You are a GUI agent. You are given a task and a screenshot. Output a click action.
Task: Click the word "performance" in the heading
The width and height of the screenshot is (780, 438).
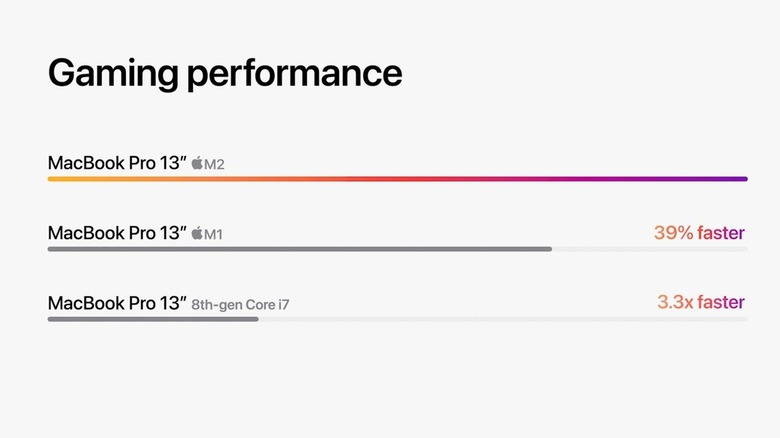click(302, 75)
